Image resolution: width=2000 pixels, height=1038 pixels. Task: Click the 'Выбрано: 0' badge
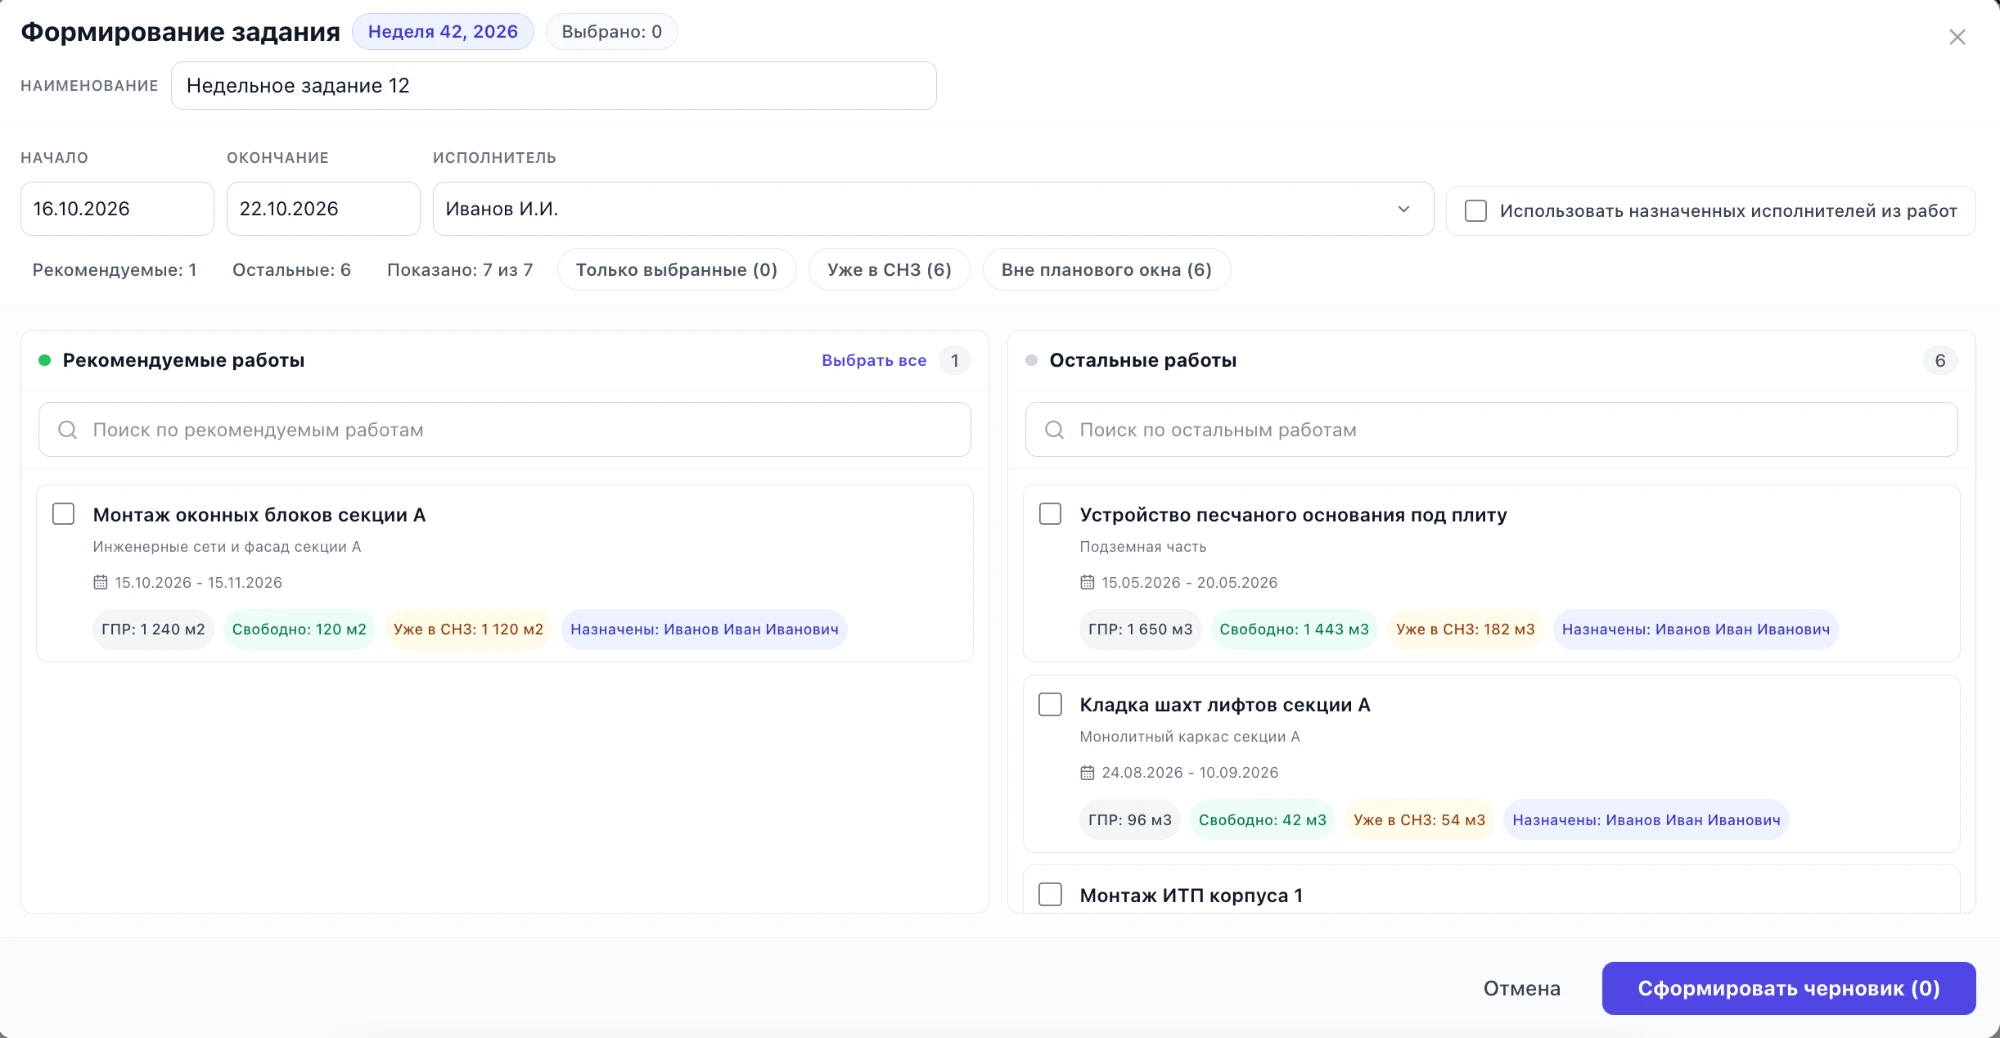click(612, 32)
